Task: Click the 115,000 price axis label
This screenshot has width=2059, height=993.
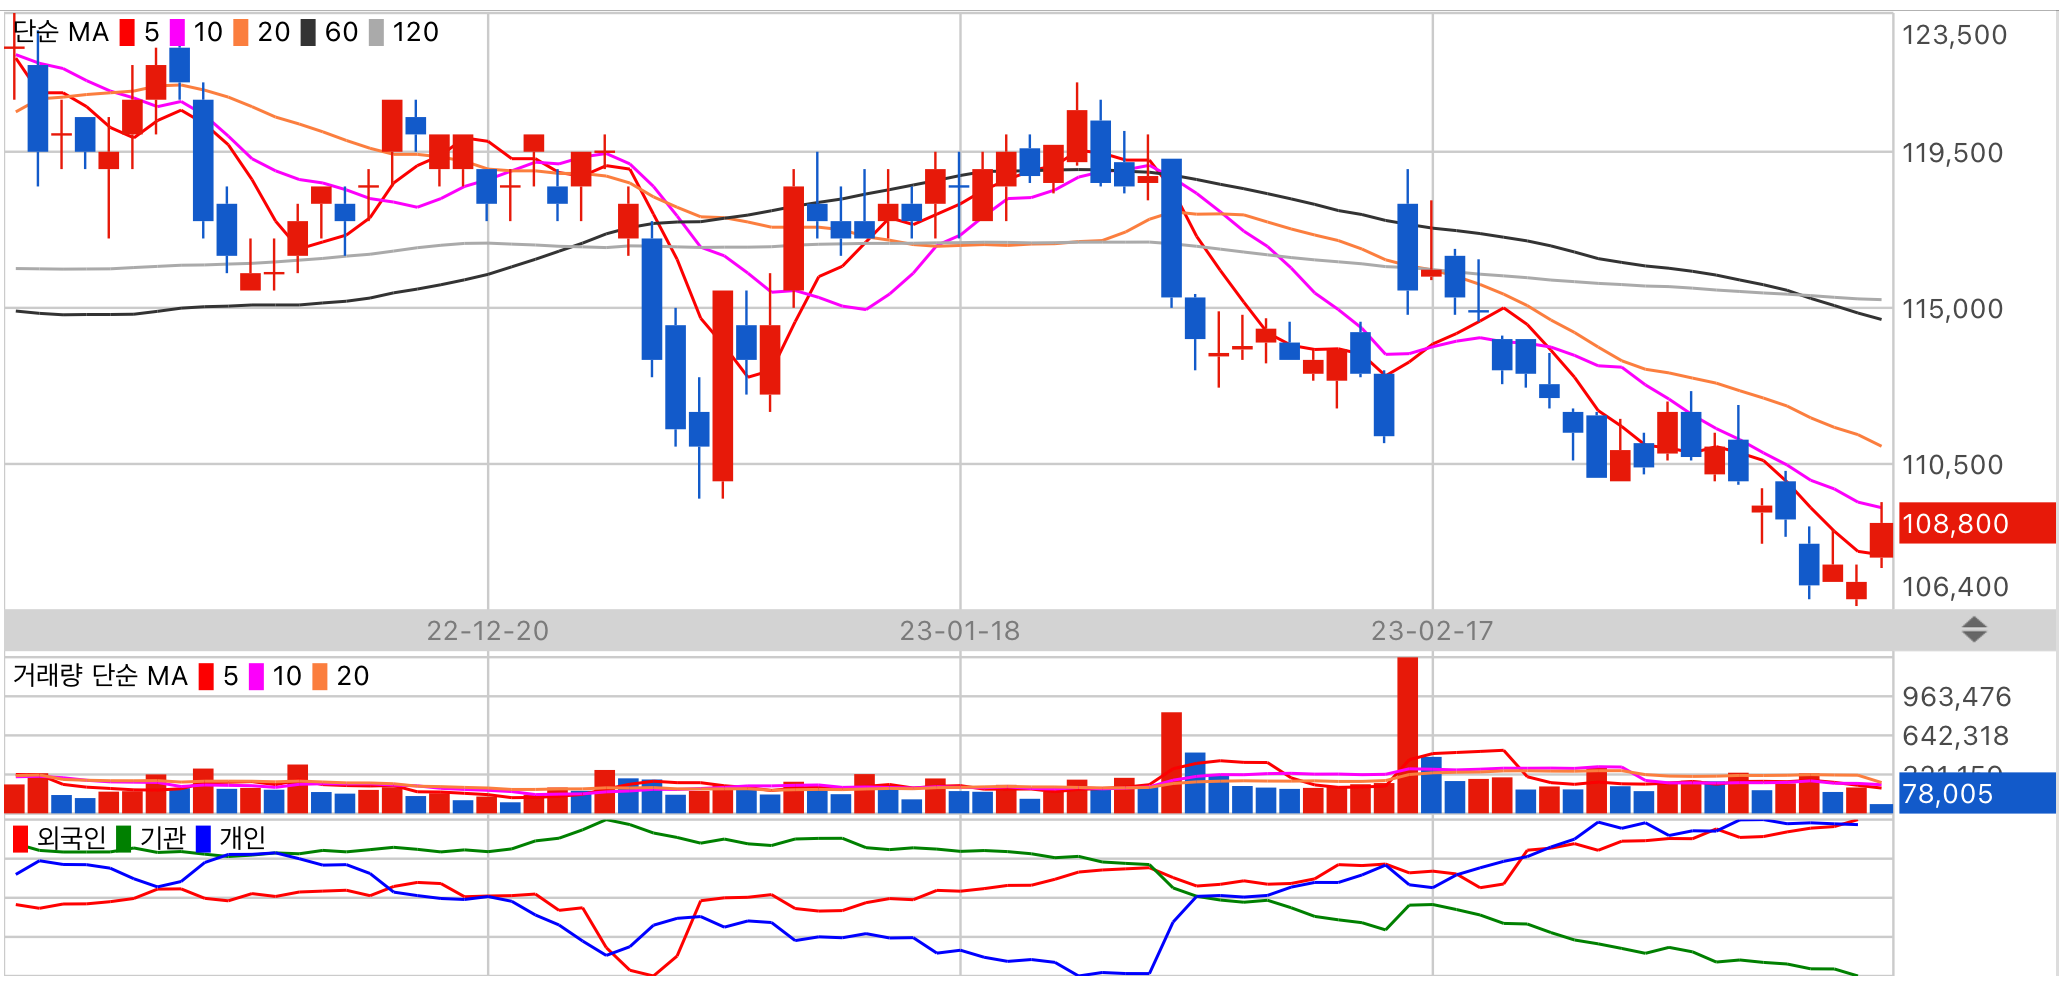Action: coord(1952,309)
